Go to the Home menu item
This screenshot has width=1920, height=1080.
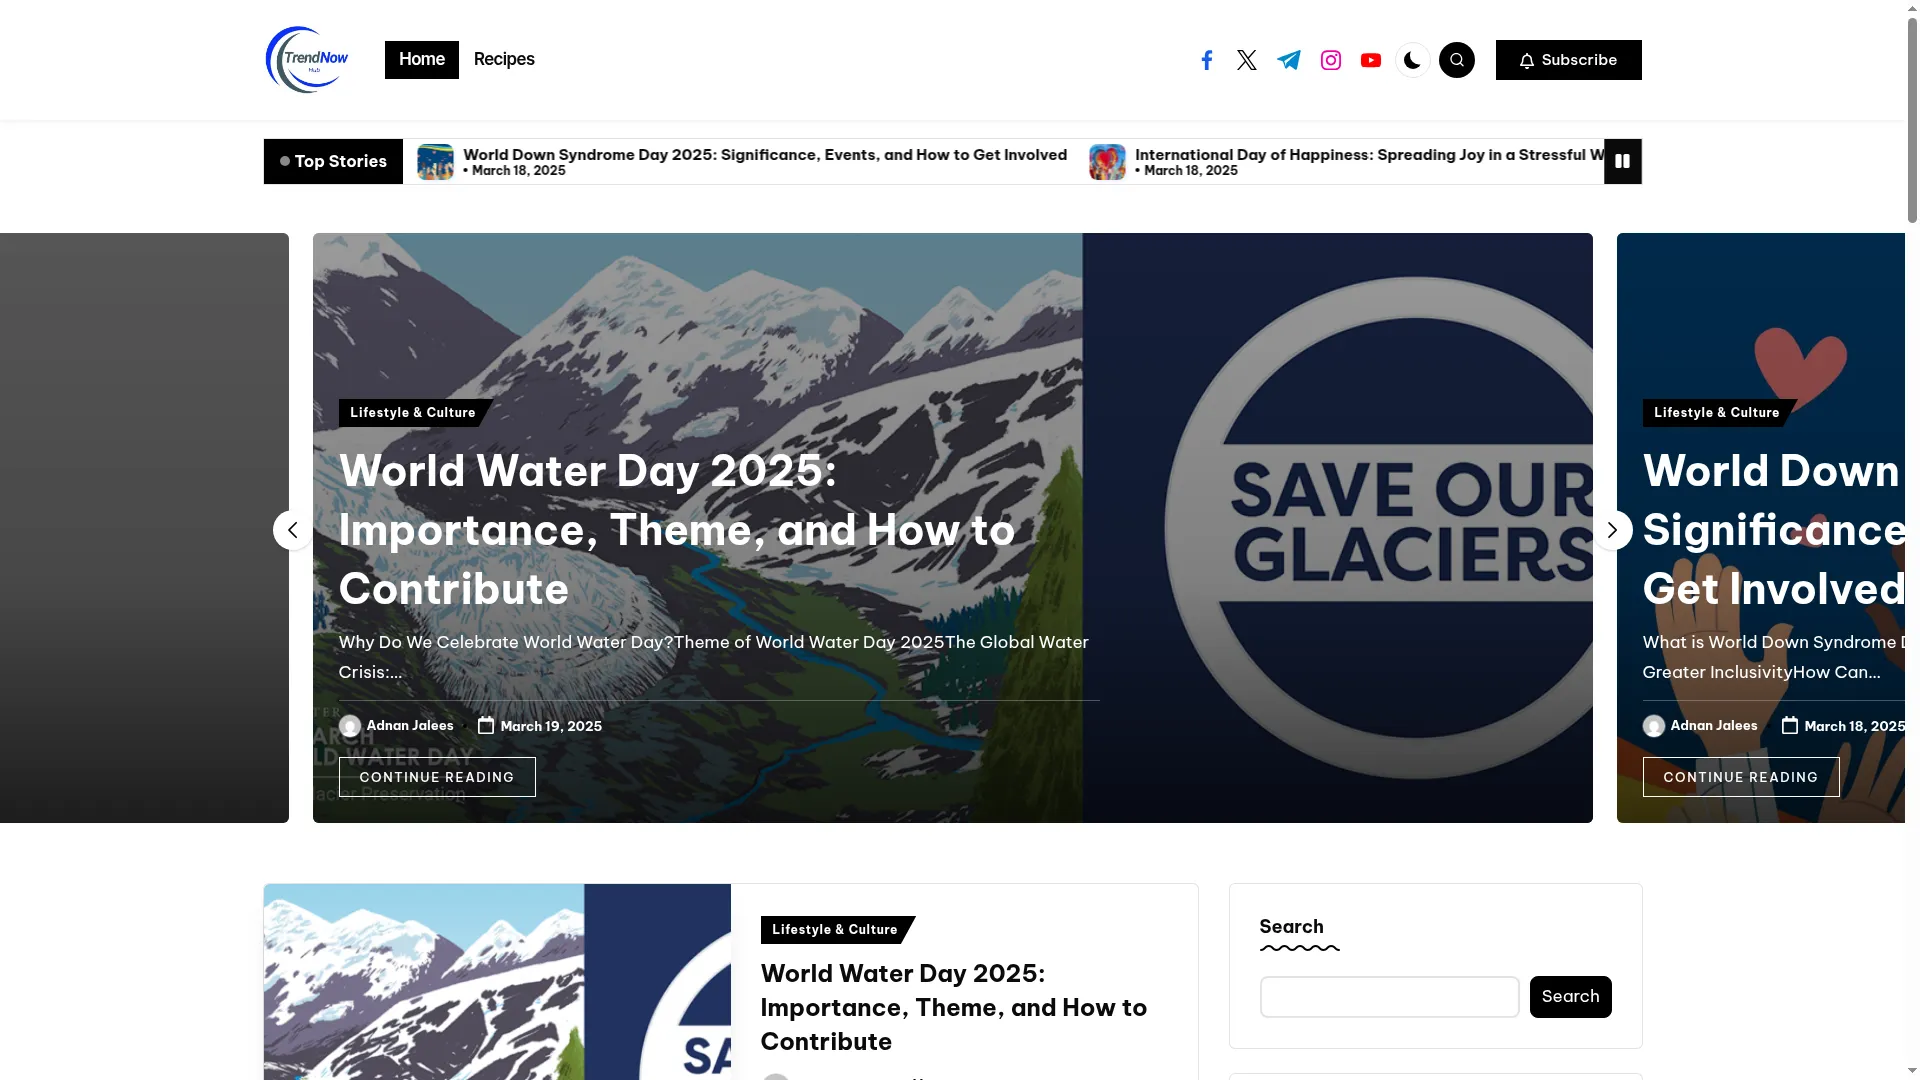click(x=422, y=60)
